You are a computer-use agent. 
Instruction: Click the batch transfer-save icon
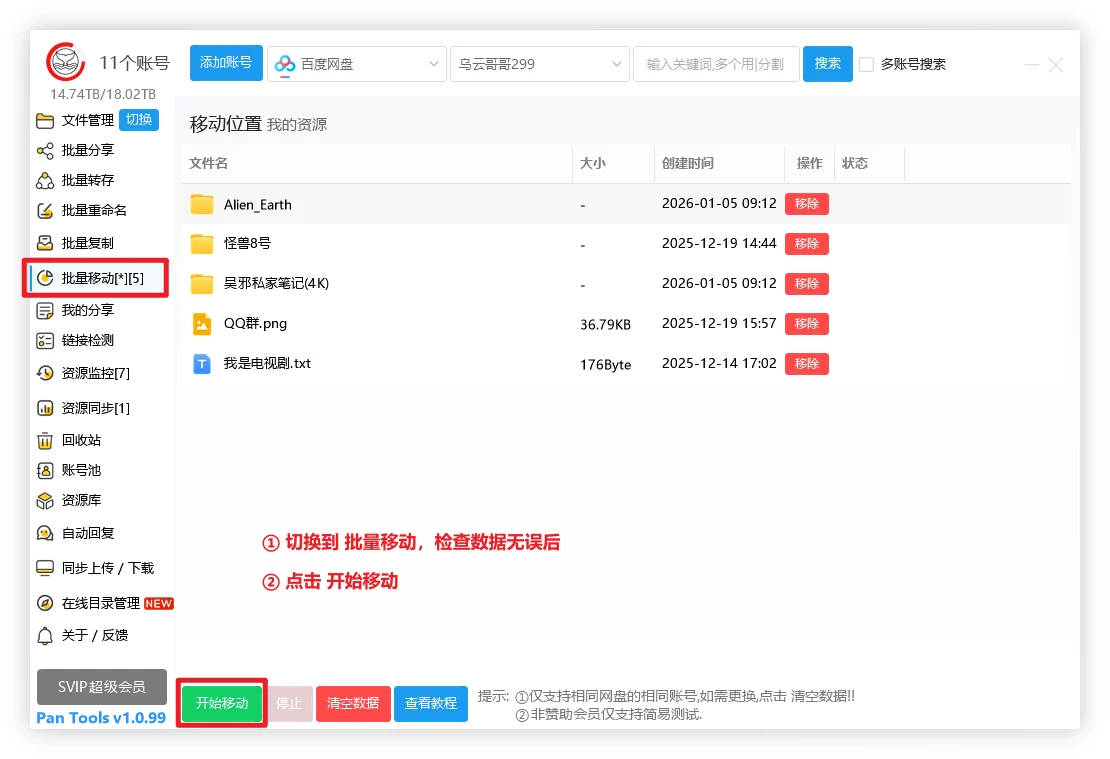[45, 181]
